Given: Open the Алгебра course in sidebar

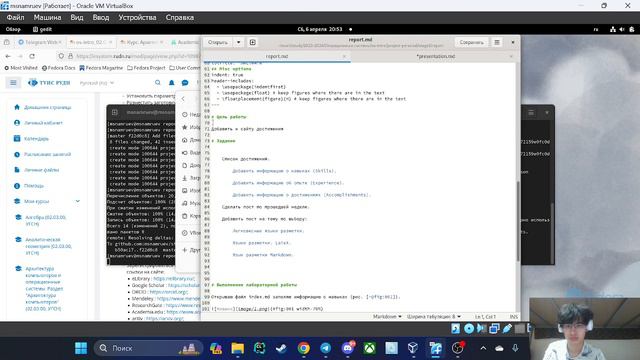Looking at the screenshot, I should (45, 220).
